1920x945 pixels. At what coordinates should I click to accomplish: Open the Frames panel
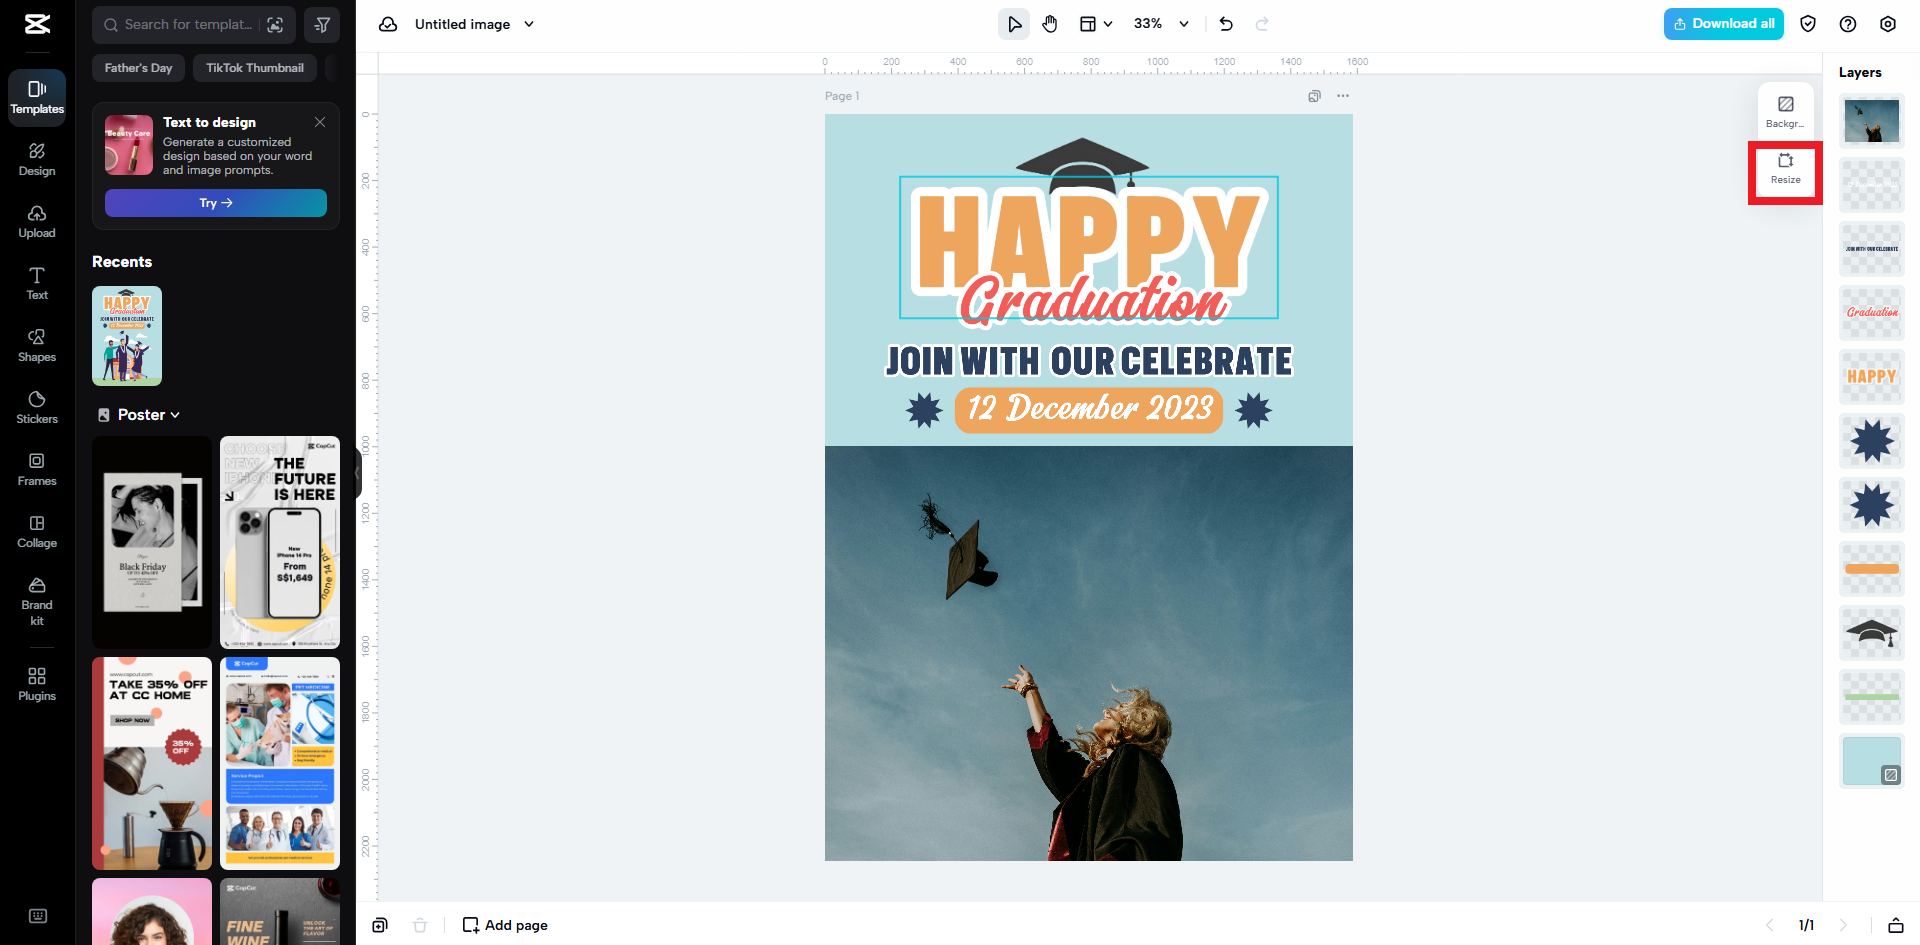(x=36, y=469)
